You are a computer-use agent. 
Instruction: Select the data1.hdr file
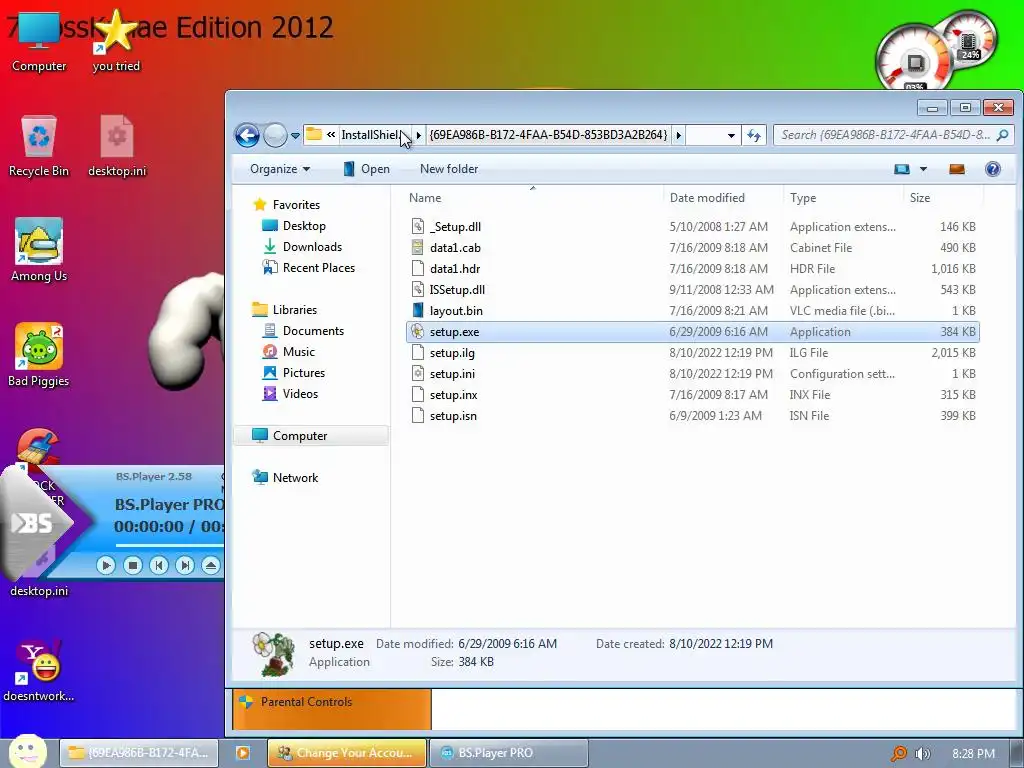(455, 268)
